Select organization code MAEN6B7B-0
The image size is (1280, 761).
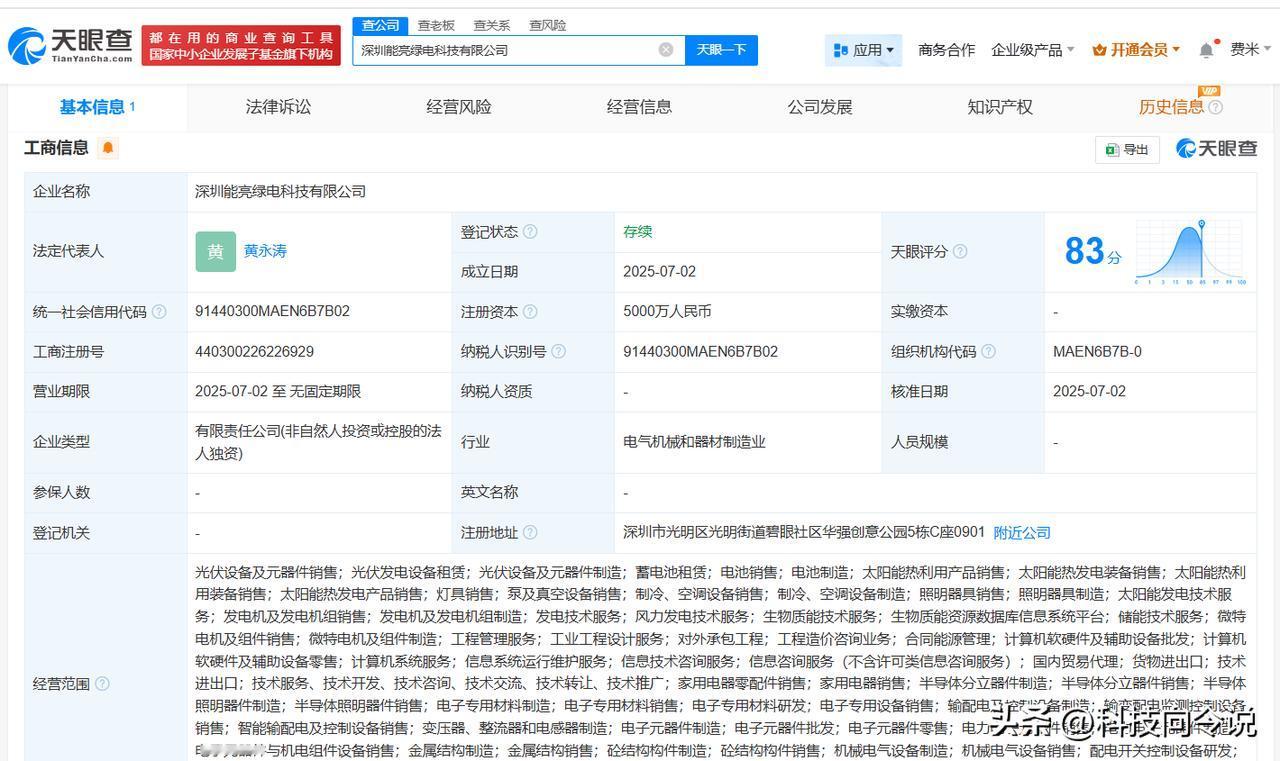[1097, 352]
